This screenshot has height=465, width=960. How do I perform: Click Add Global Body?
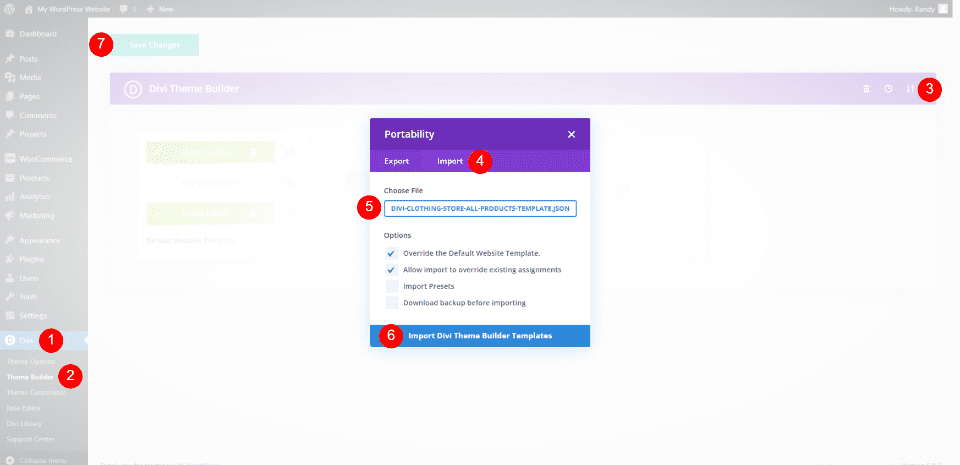(x=211, y=183)
